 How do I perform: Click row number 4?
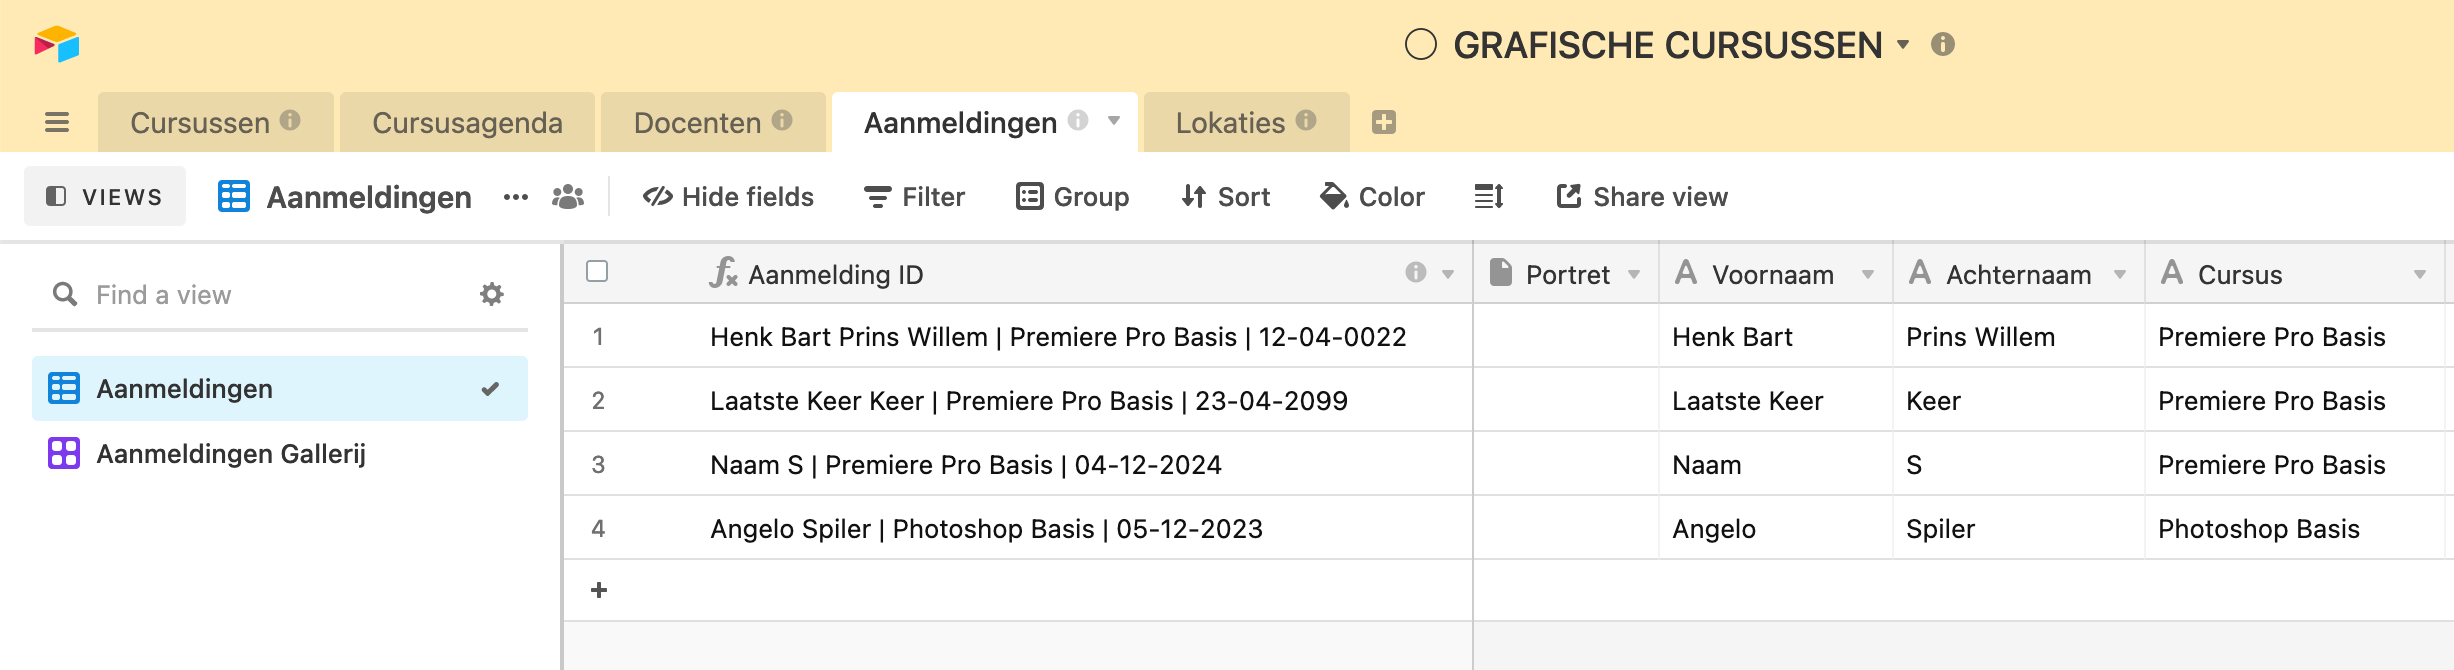pos(598,529)
